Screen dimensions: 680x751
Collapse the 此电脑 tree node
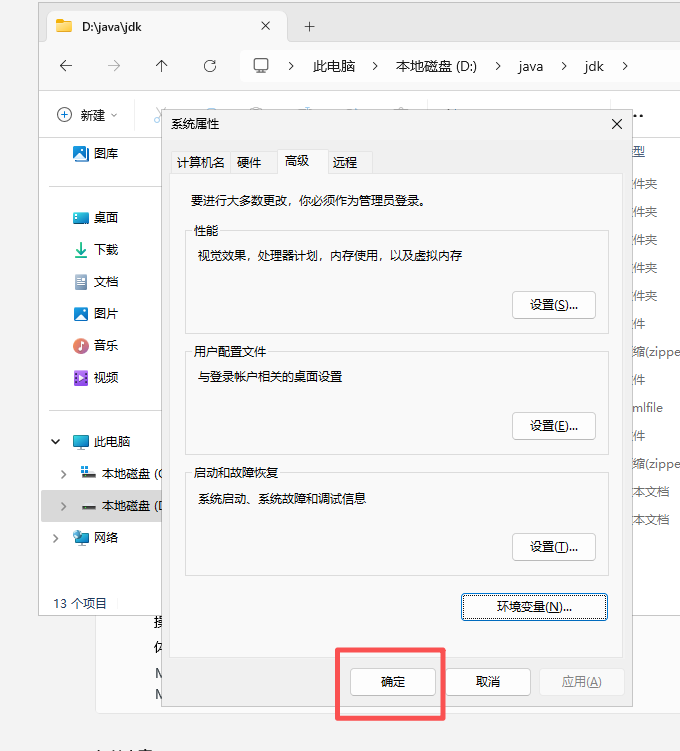[56, 442]
